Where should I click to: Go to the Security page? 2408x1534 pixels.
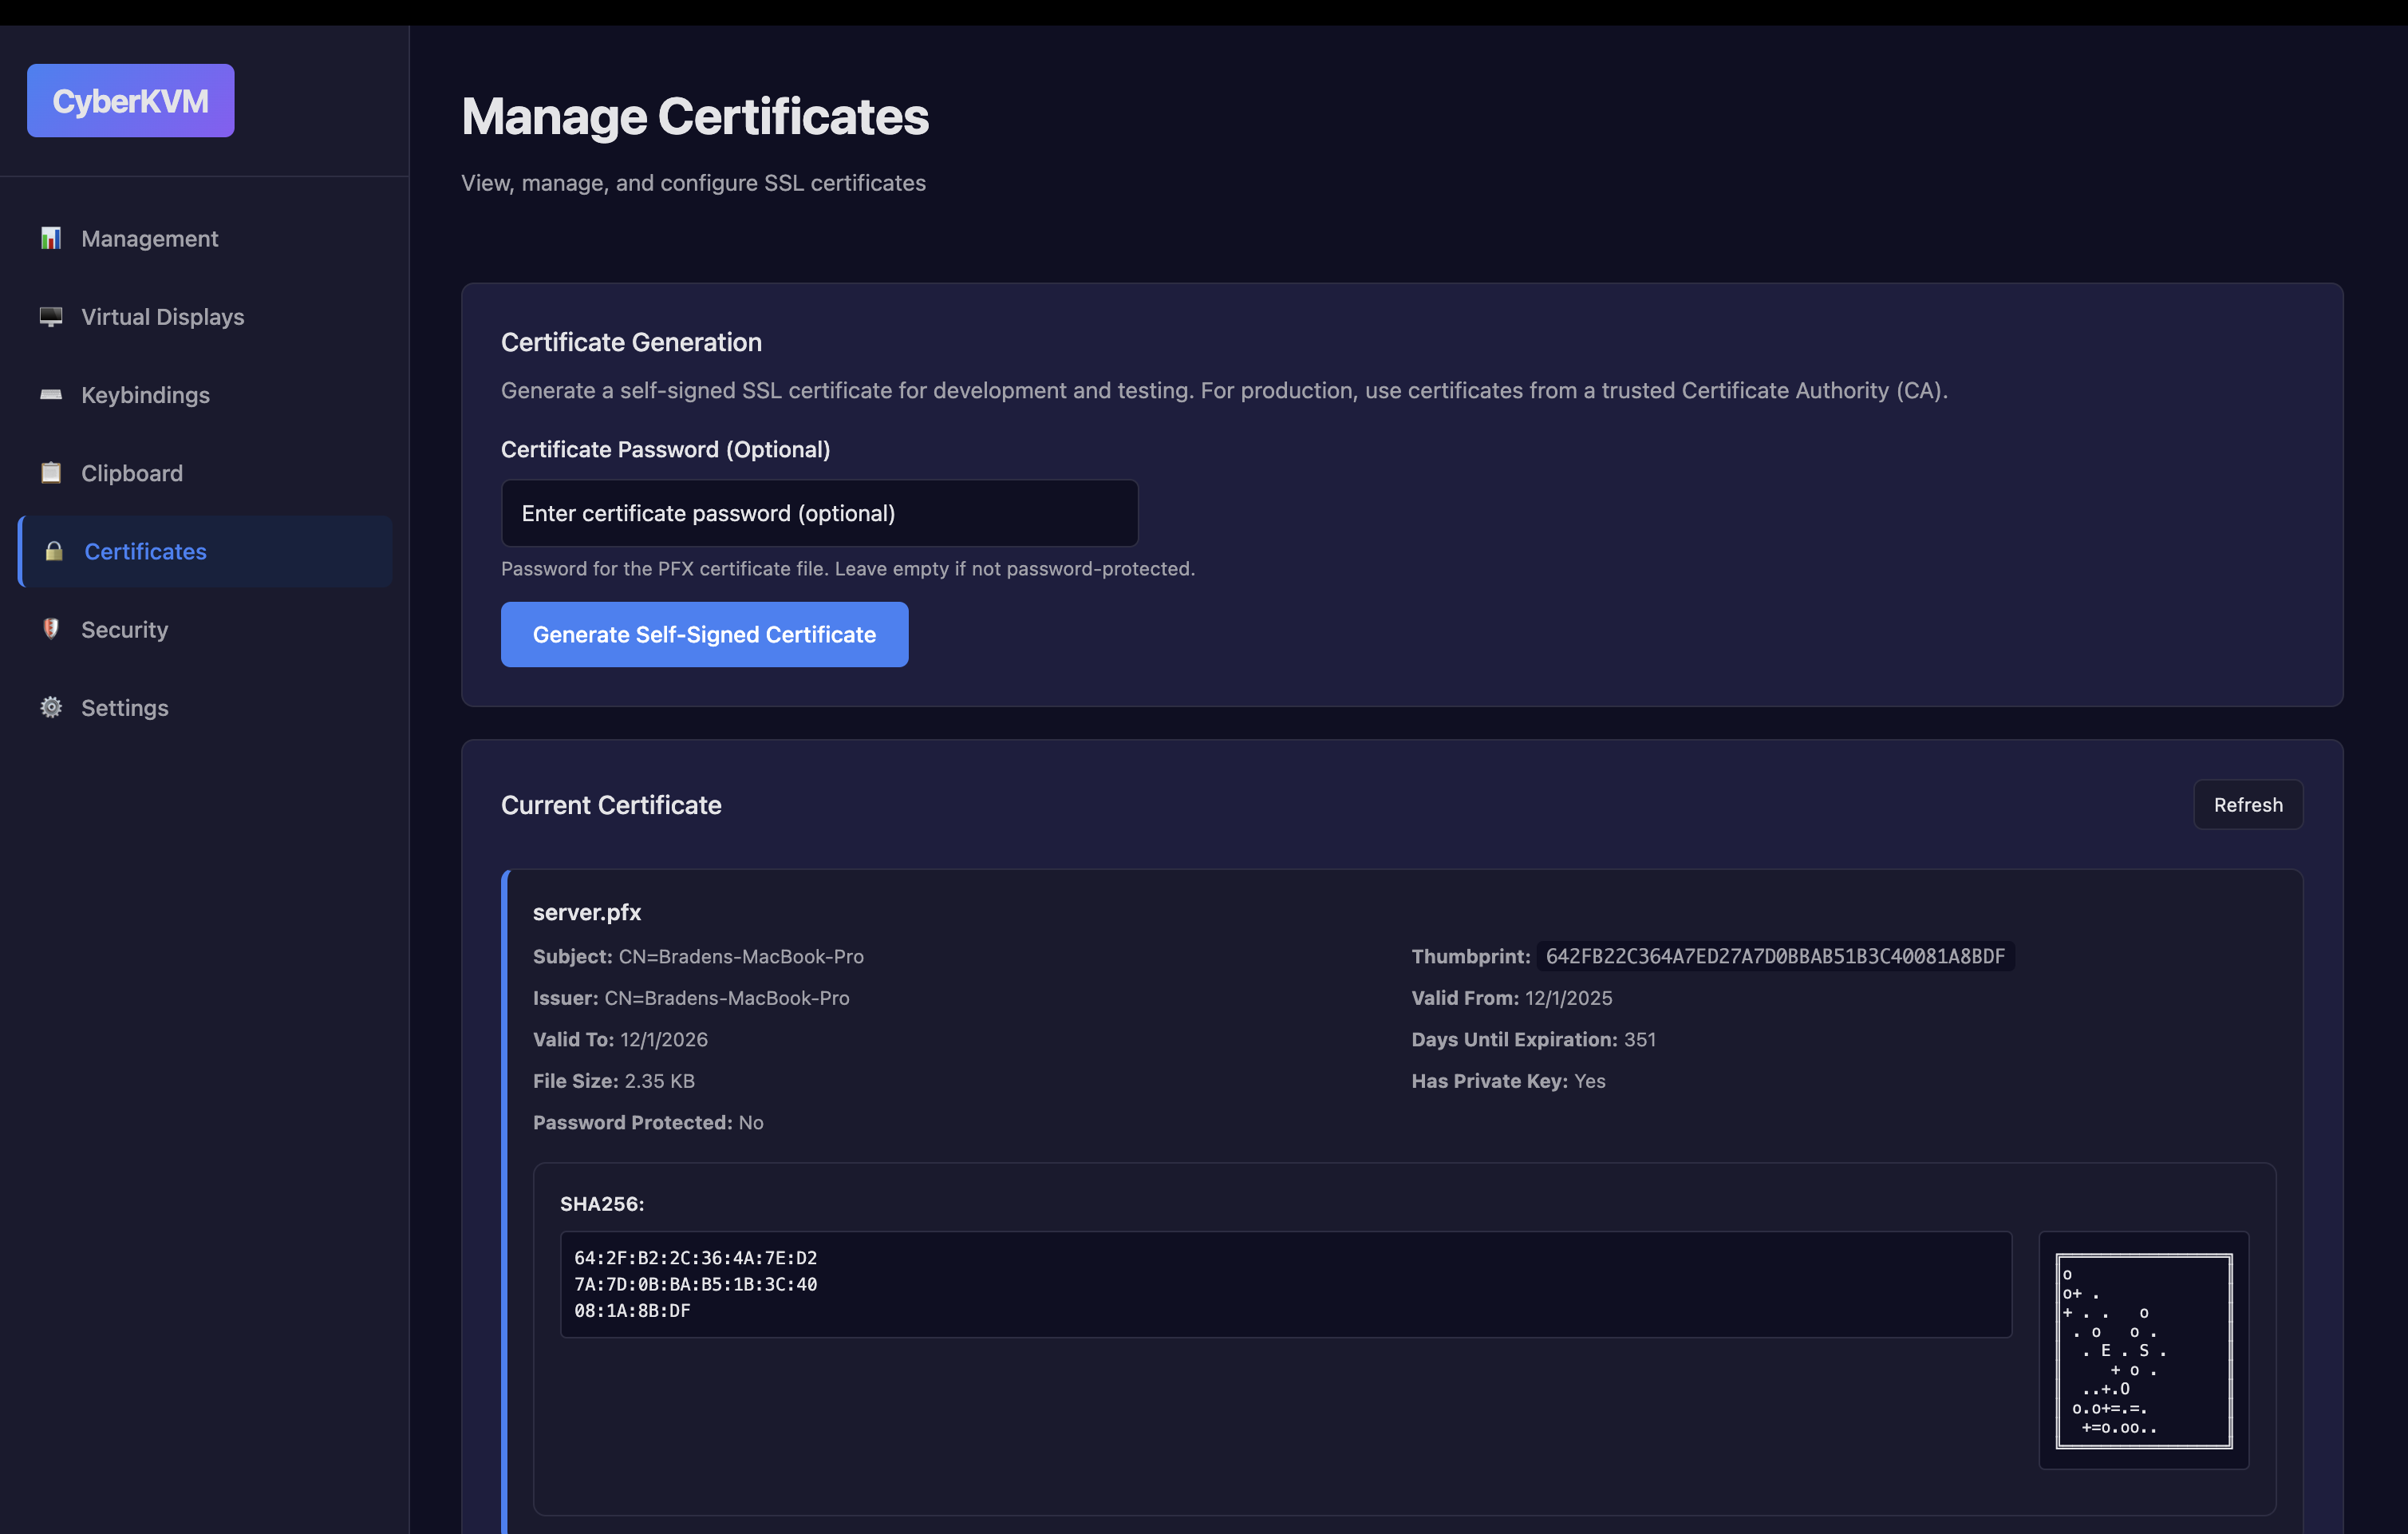(x=125, y=629)
